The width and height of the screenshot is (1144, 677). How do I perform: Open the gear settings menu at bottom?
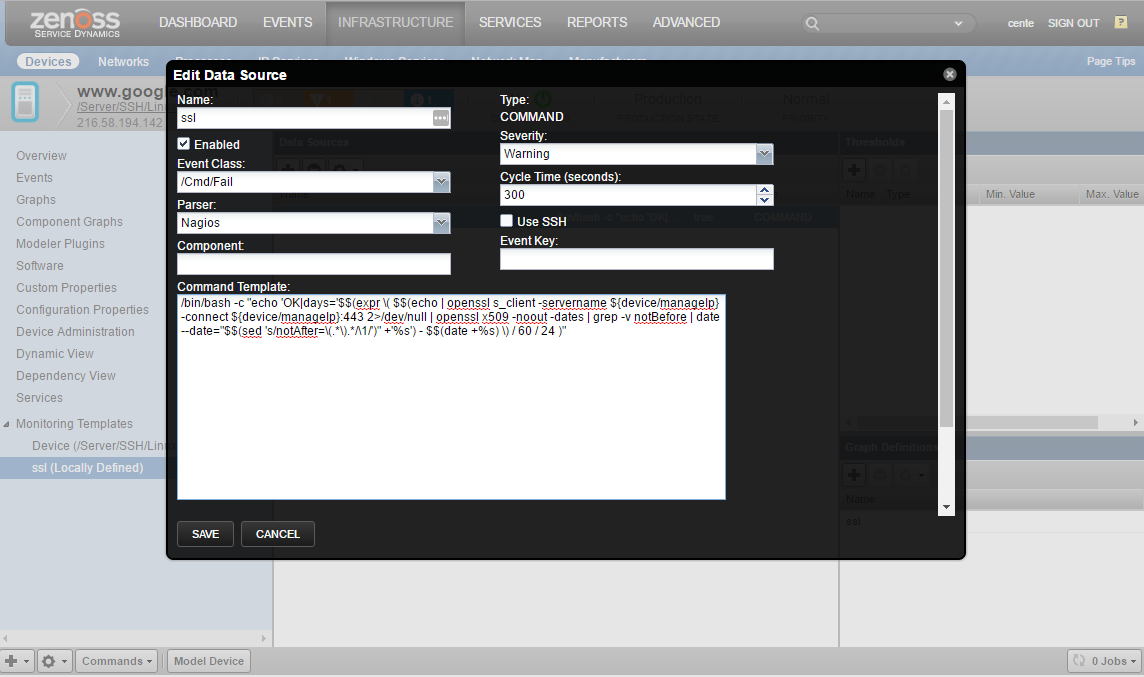point(52,661)
